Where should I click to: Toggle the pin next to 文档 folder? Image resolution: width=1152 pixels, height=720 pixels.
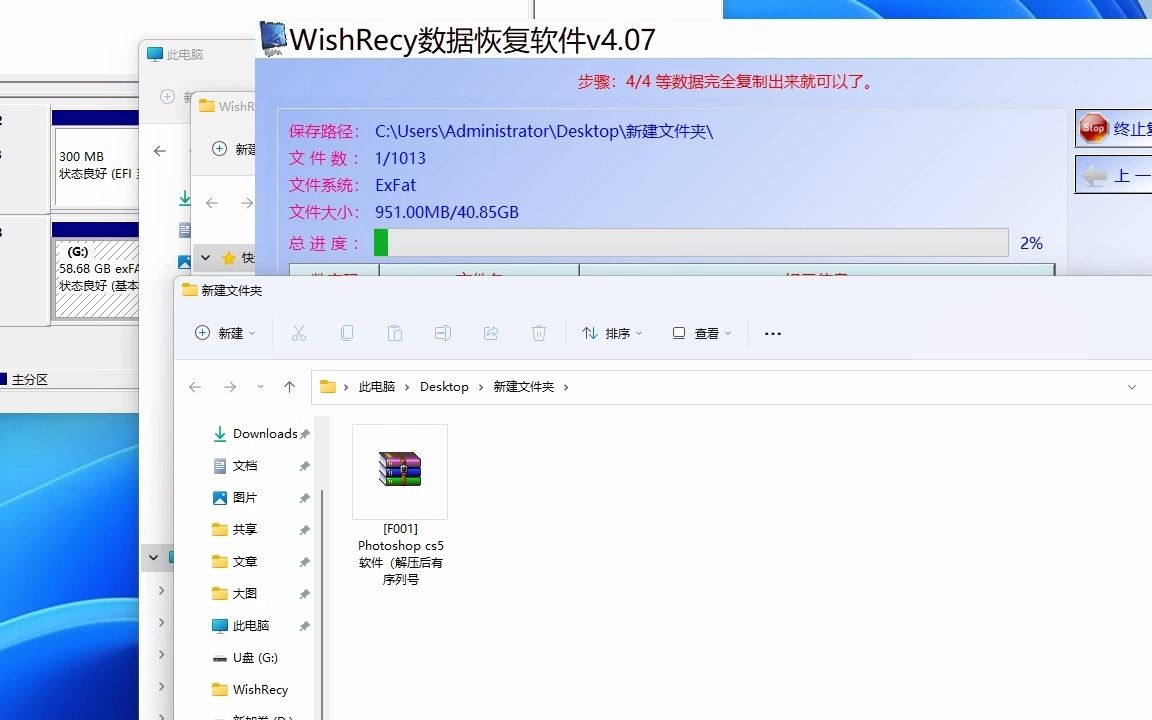coord(303,465)
